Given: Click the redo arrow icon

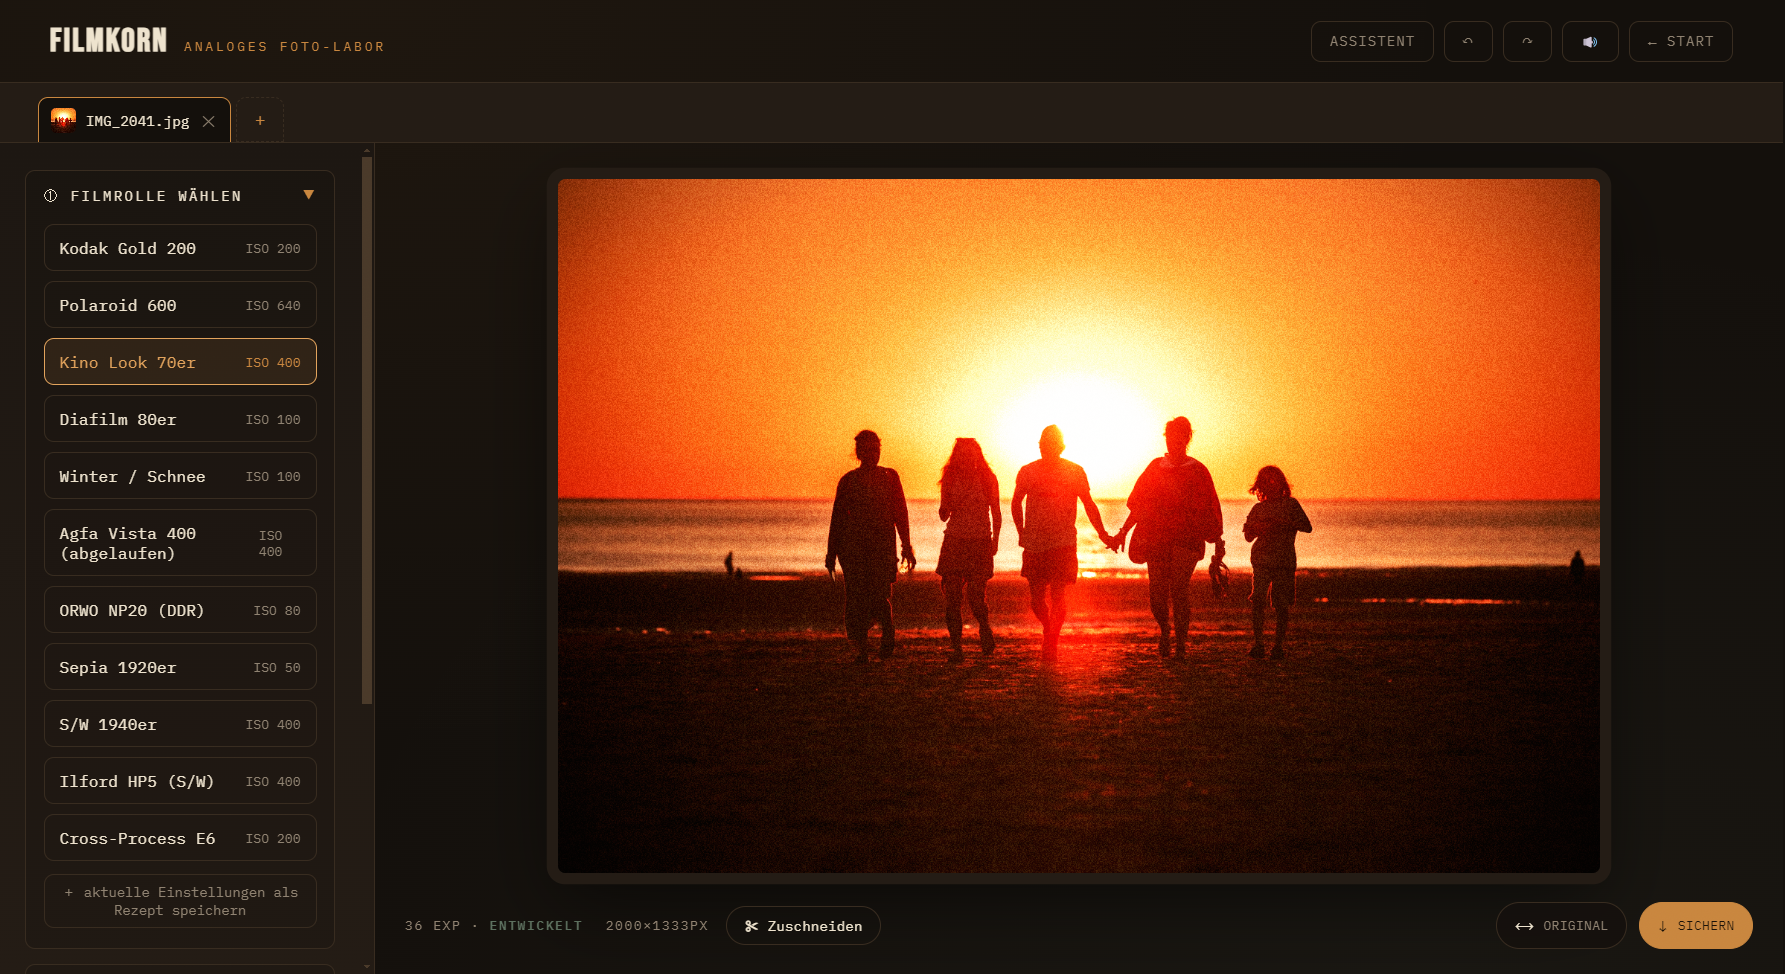Looking at the screenshot, I should click(1527, 42).
